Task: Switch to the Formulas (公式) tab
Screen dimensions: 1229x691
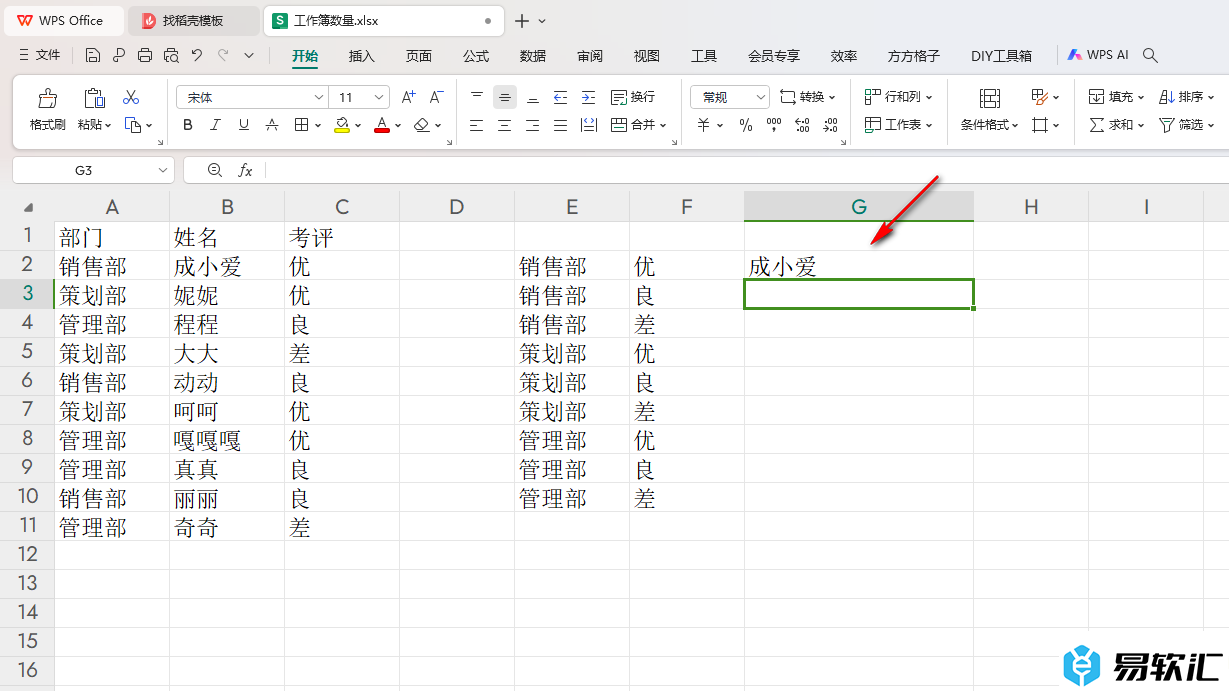Action: point(476,56)
